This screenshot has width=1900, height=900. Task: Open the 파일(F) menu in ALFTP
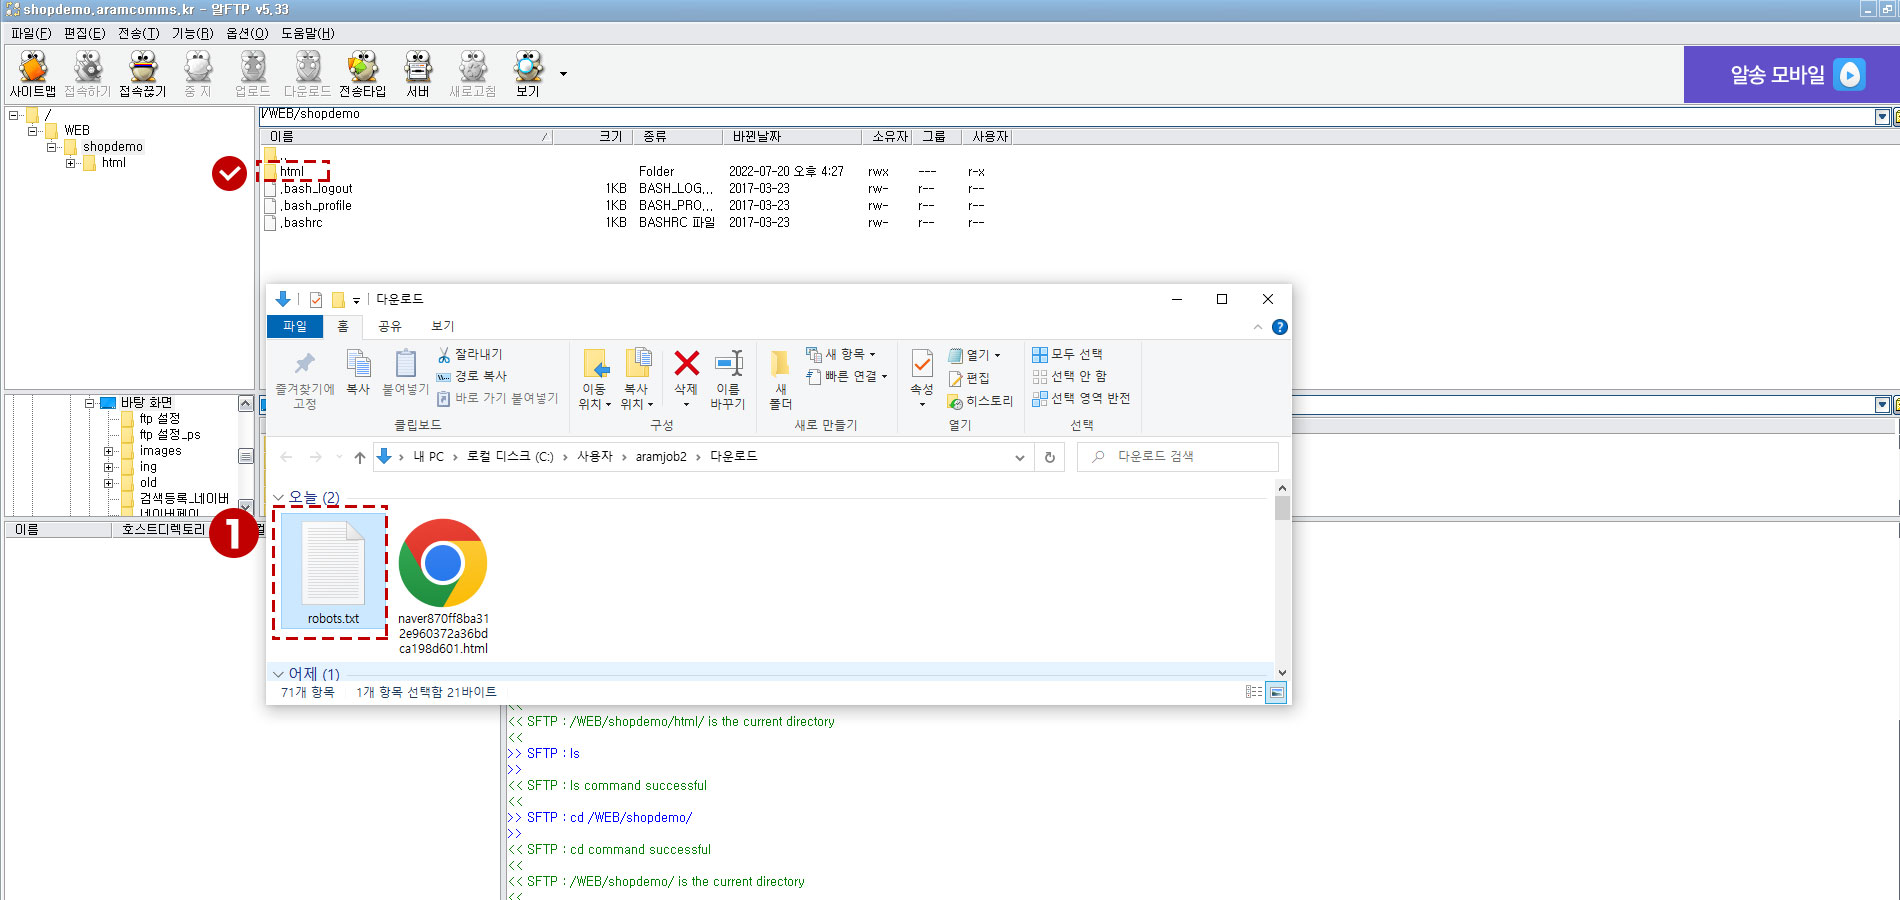31,33
